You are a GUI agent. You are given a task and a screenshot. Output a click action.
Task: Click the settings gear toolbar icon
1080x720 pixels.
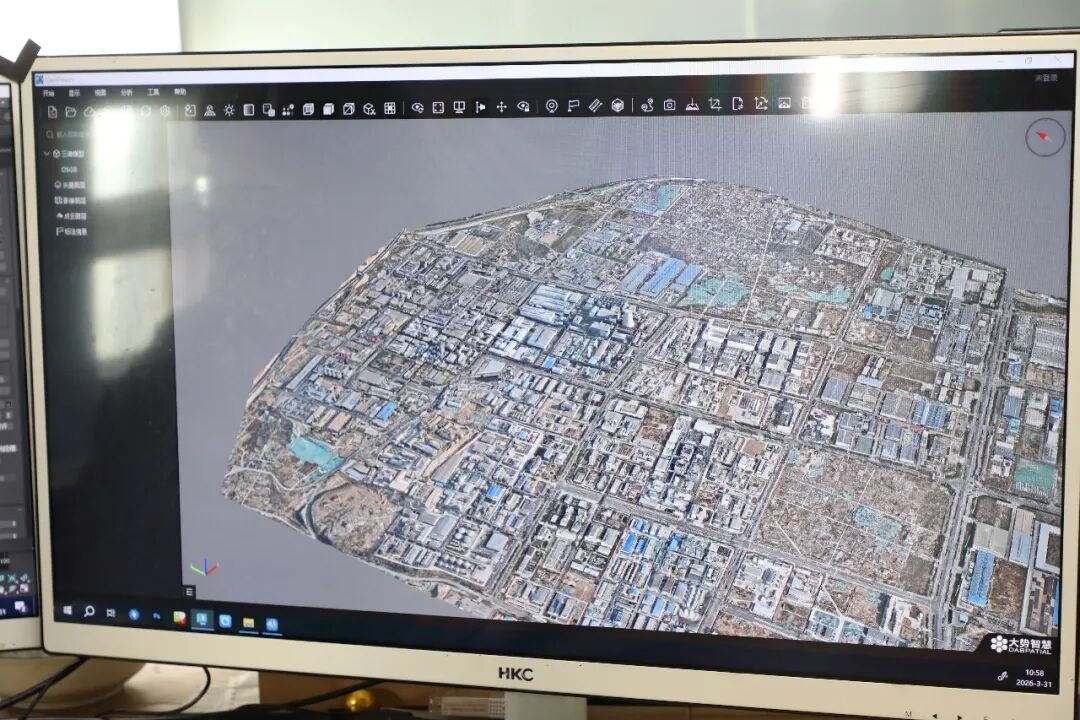point(165,111)
